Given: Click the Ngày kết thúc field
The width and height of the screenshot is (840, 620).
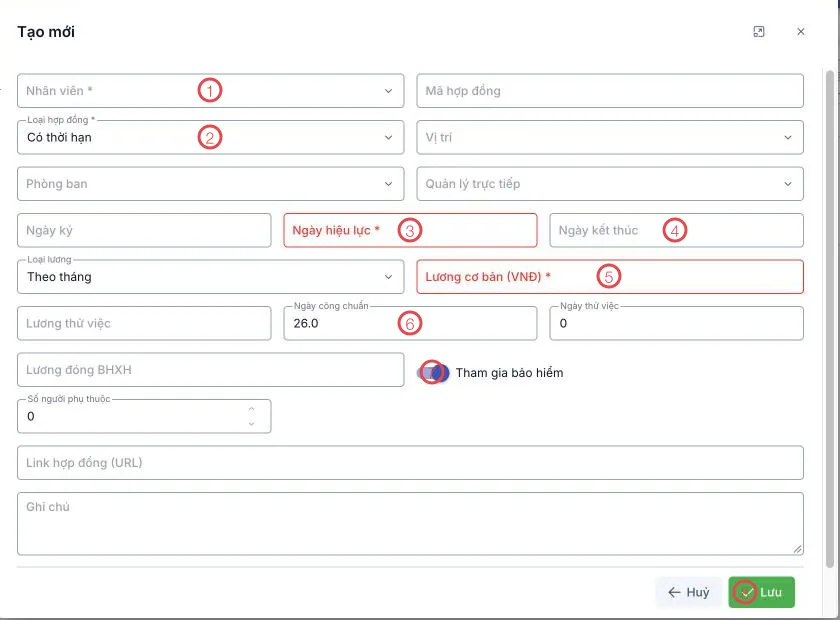Looking at the screenshot, I should pos(677,230).
